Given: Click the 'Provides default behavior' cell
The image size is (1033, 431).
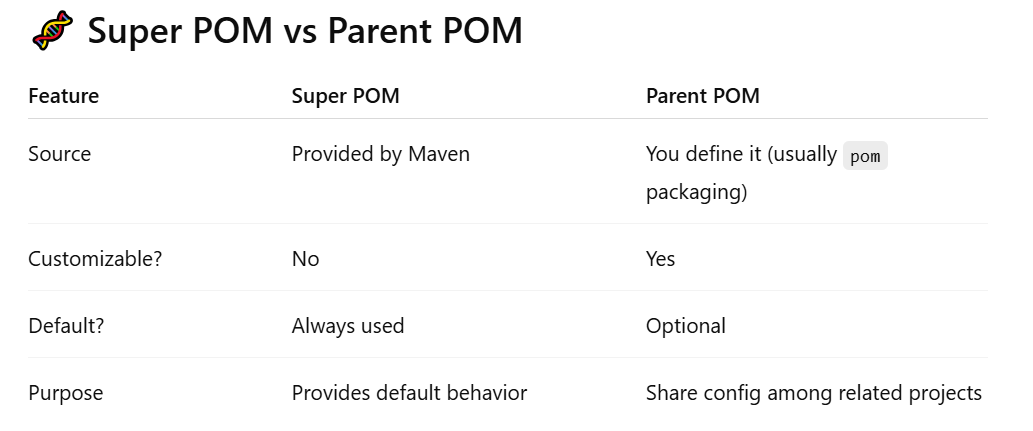Looking at the screenshot, I should point(409,393).
